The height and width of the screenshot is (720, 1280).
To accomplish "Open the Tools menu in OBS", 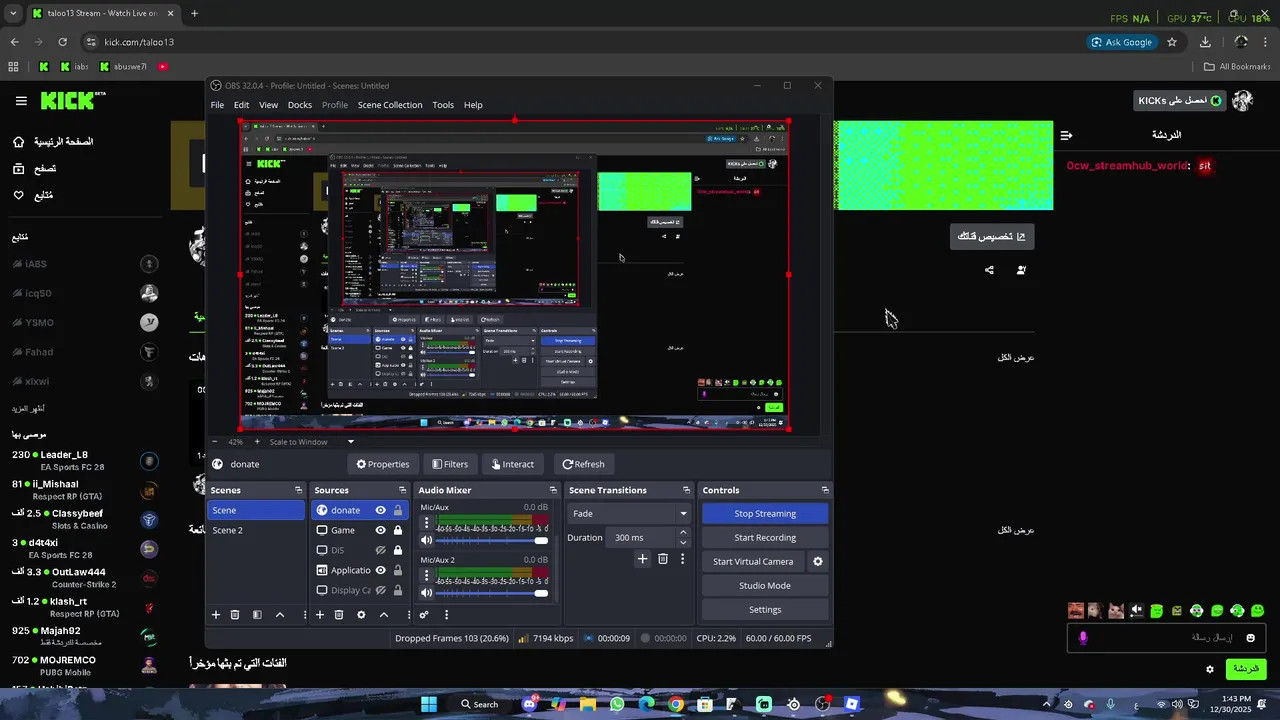I will 443,105.
